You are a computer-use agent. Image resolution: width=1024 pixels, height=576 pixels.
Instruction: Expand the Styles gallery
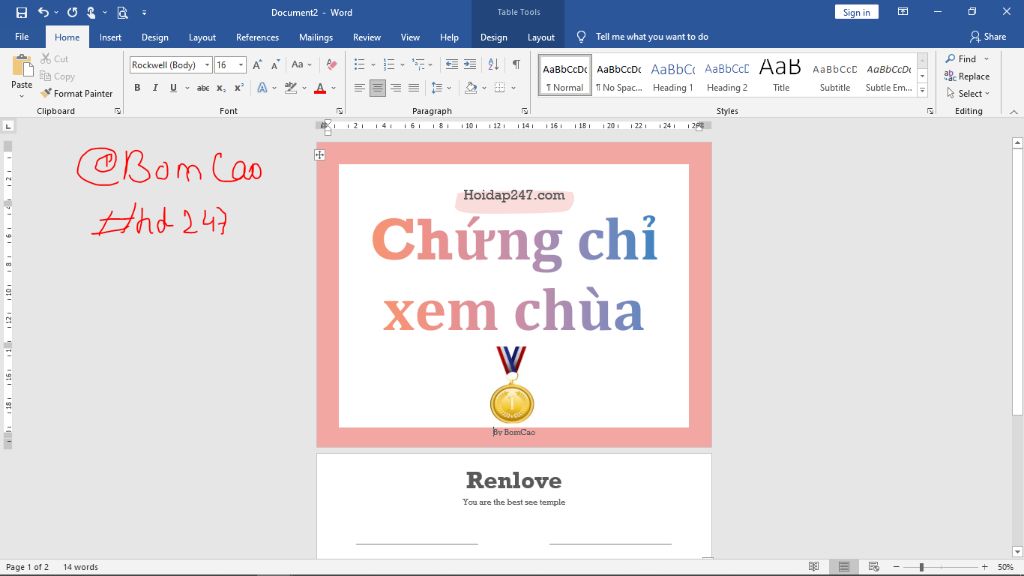click(x=922, y=92)
